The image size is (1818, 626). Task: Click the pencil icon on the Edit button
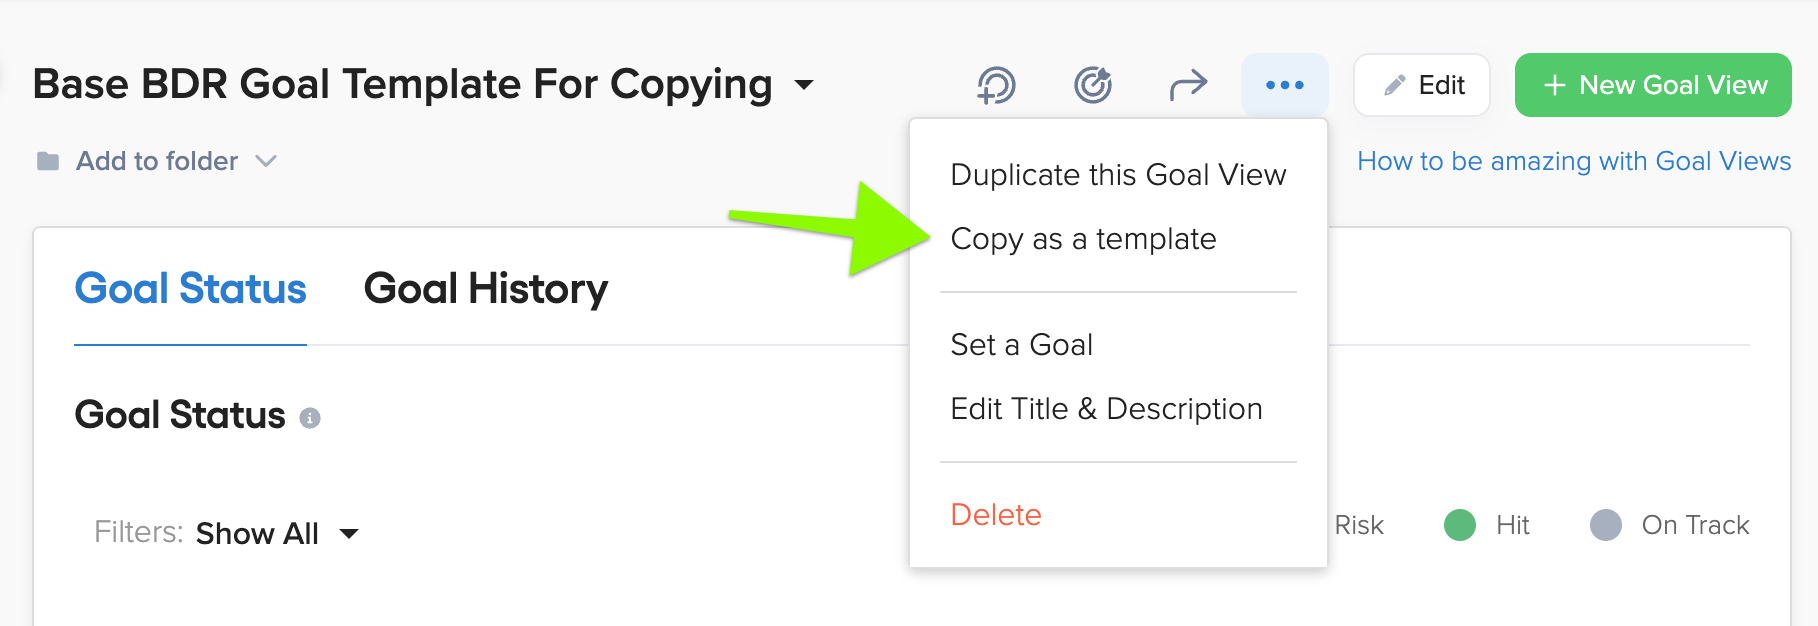[x=1396, y=85]
